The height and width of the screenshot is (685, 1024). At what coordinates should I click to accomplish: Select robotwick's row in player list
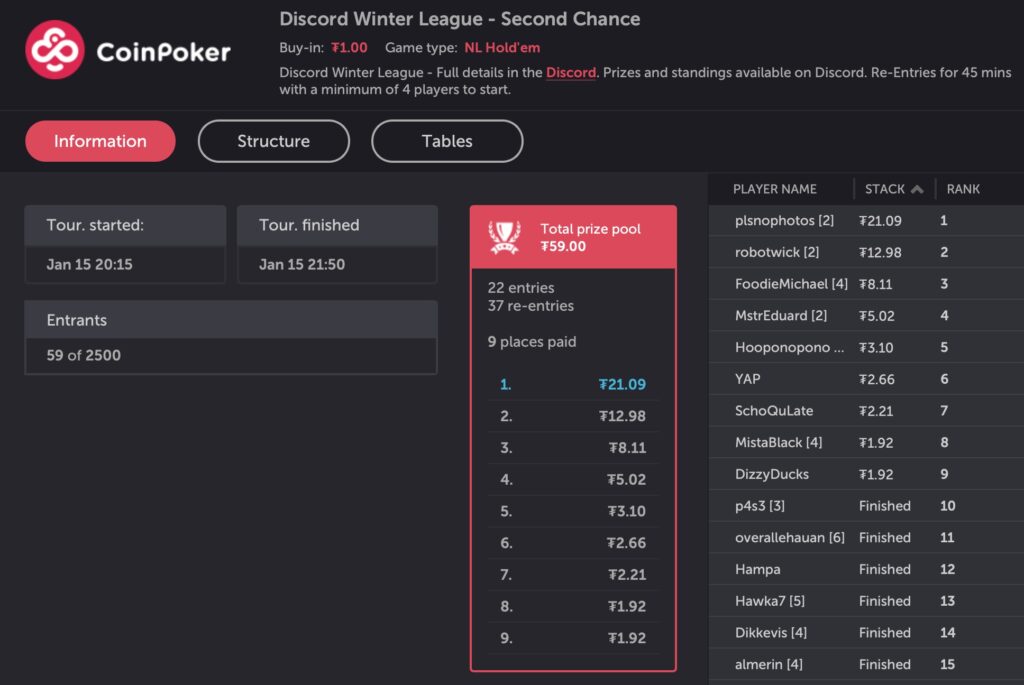(x=782, y=252)
